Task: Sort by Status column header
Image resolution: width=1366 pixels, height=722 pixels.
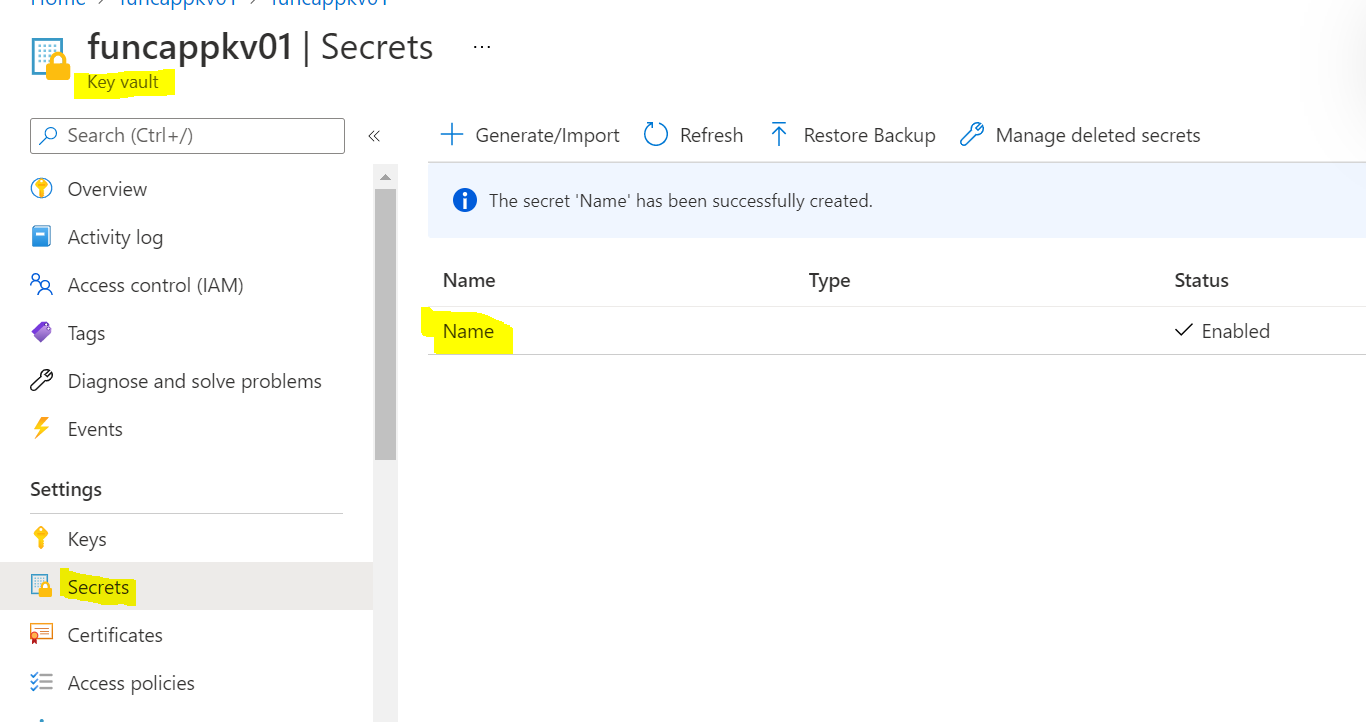Action: pyautogui.click(x=1201, y=280)
